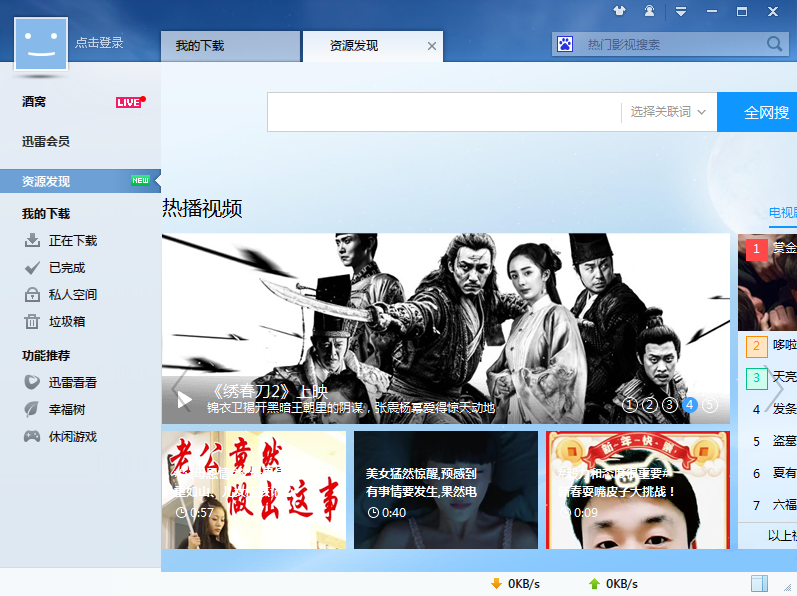Open 休闲游戏
Viewport: 797px width, 596px height.
(73, 436)
